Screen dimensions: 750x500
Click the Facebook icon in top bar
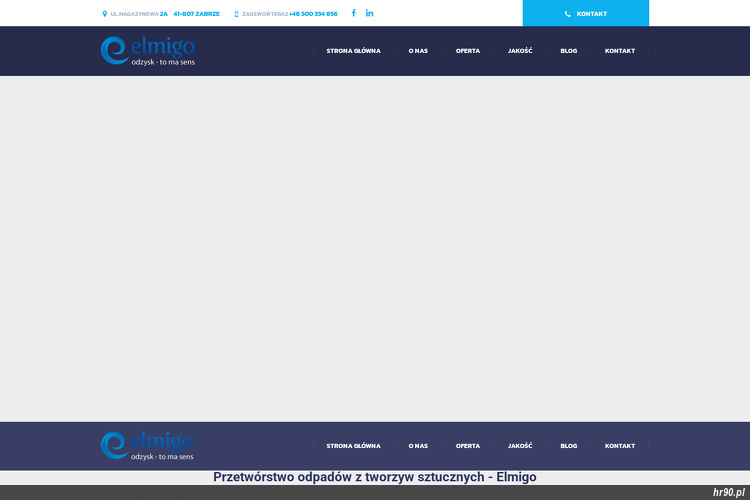[353, 13]
